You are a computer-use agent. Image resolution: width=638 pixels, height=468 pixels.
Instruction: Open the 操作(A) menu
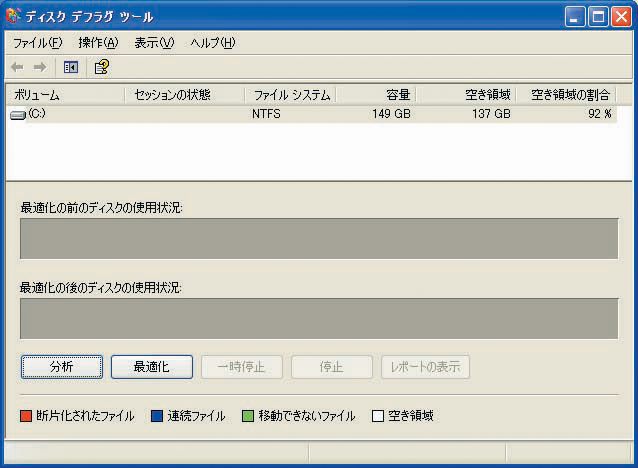(x=98, y=43)
